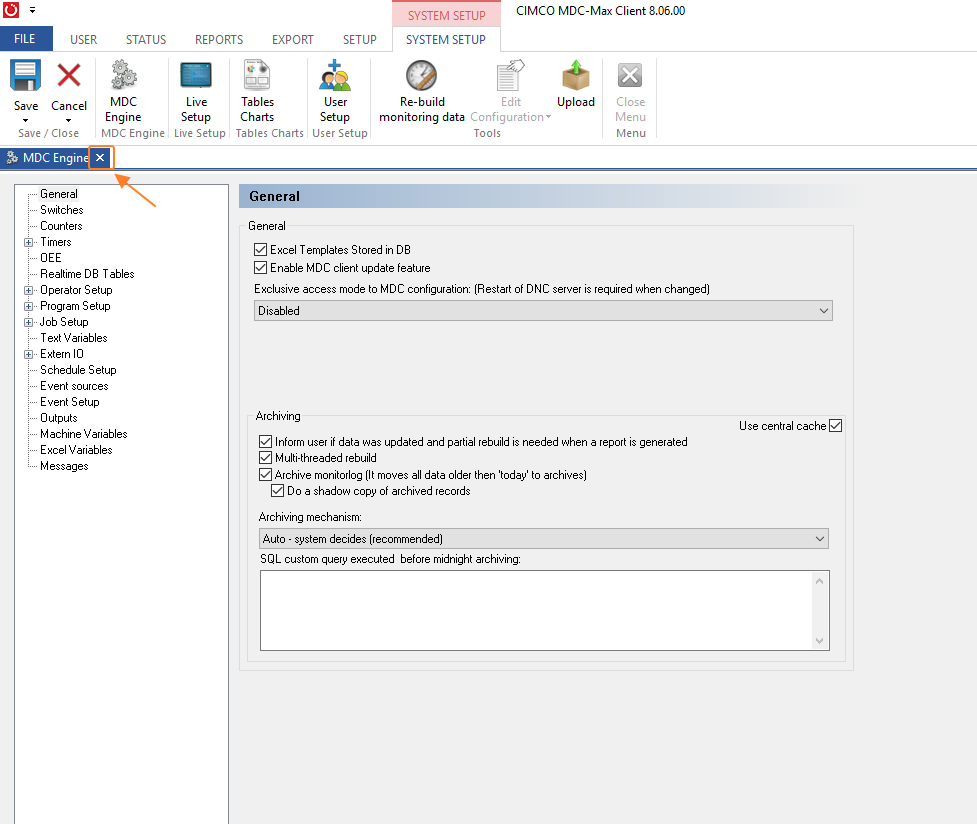
Task: Switch to the STATUS ribbon tab
Action: click(x=146, y=39)
